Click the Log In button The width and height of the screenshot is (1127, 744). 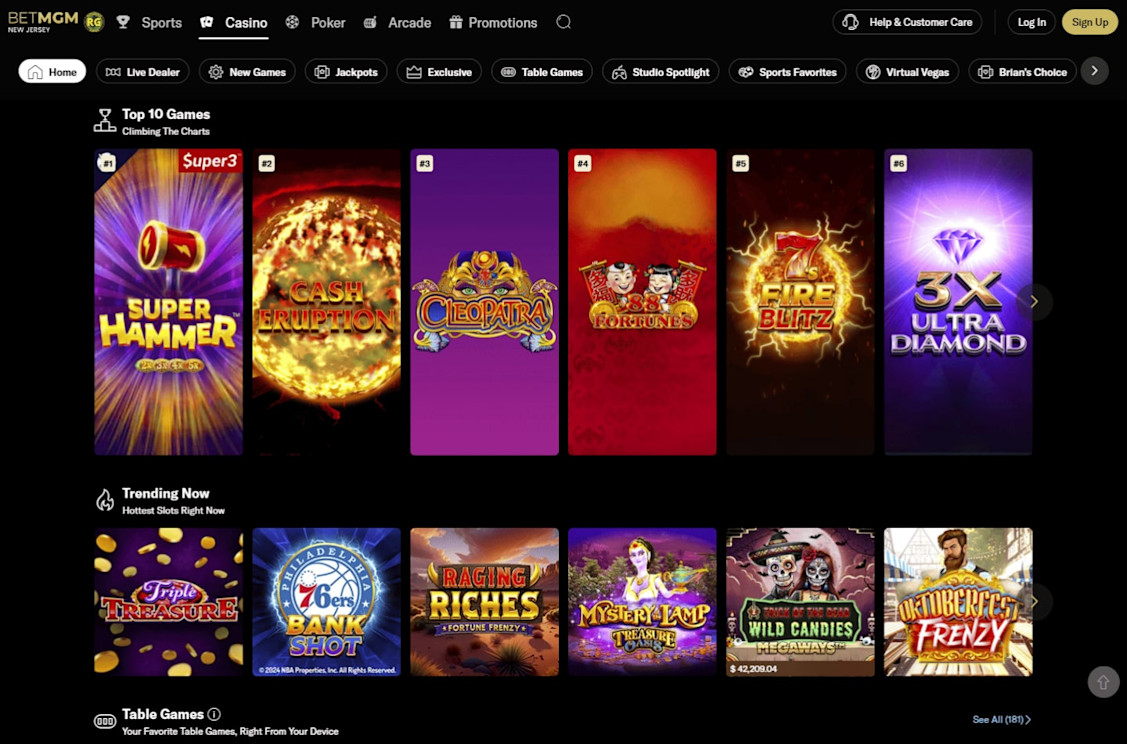[x=1031, y=22]
